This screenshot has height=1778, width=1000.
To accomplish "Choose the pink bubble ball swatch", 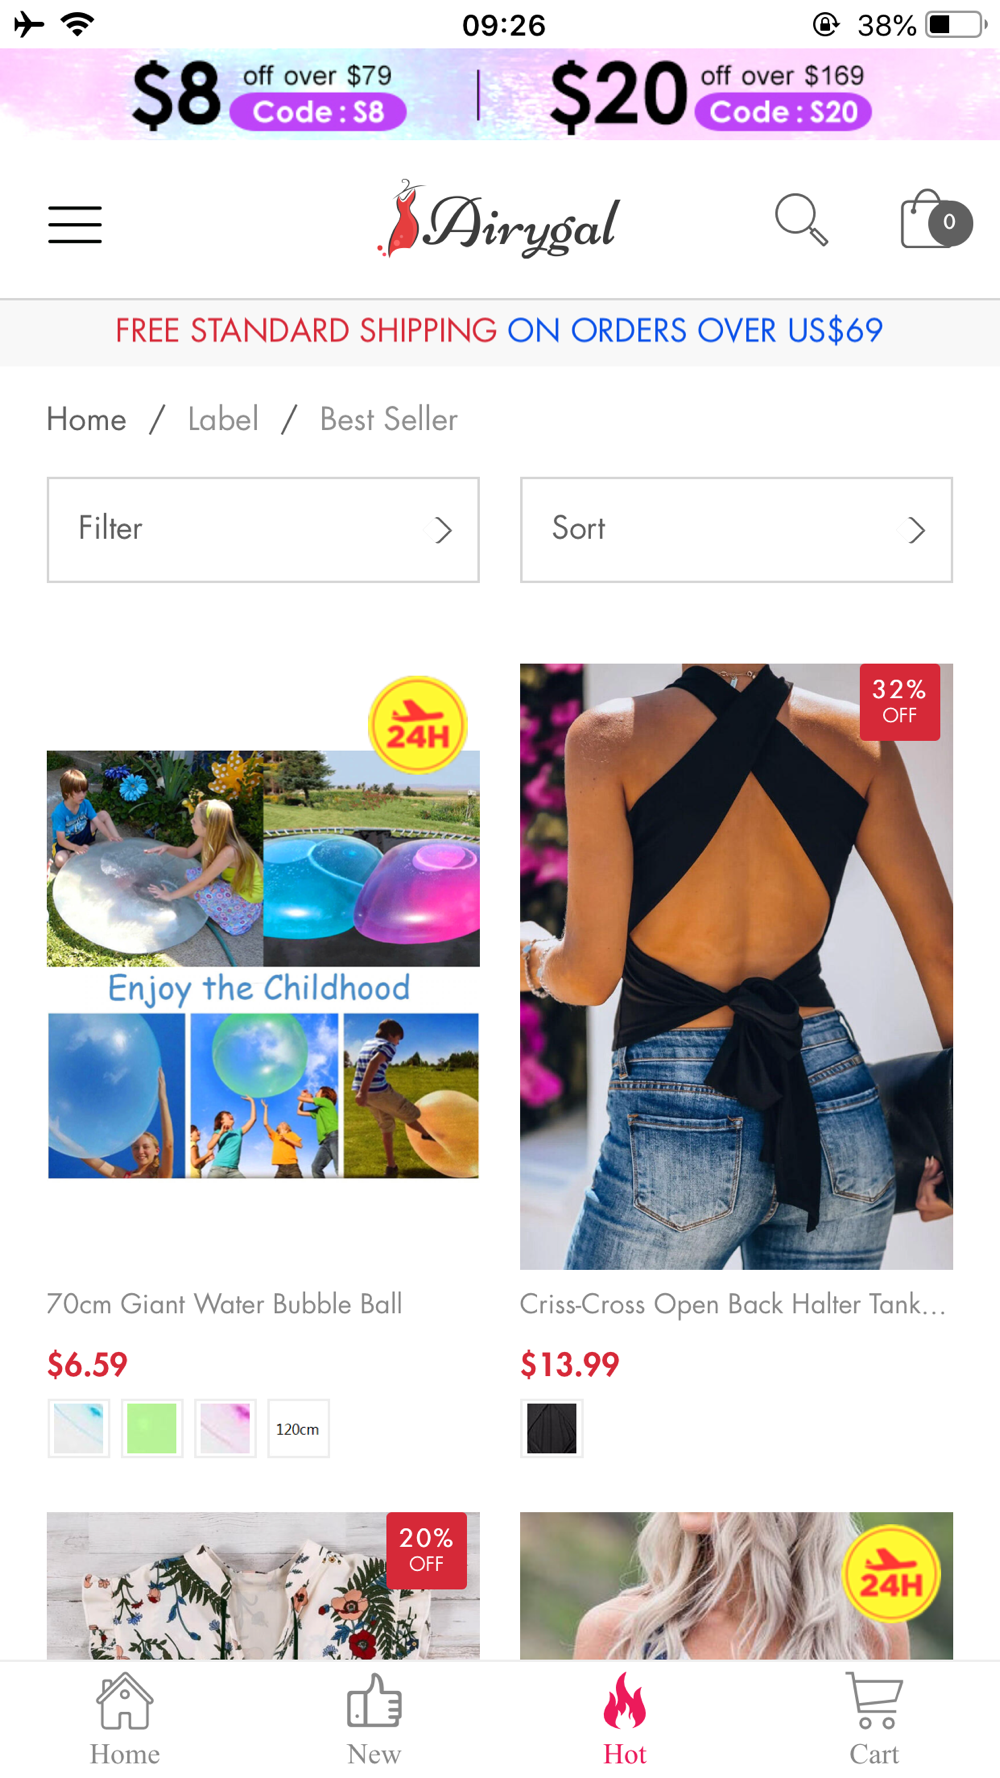I will point(226,1428).
